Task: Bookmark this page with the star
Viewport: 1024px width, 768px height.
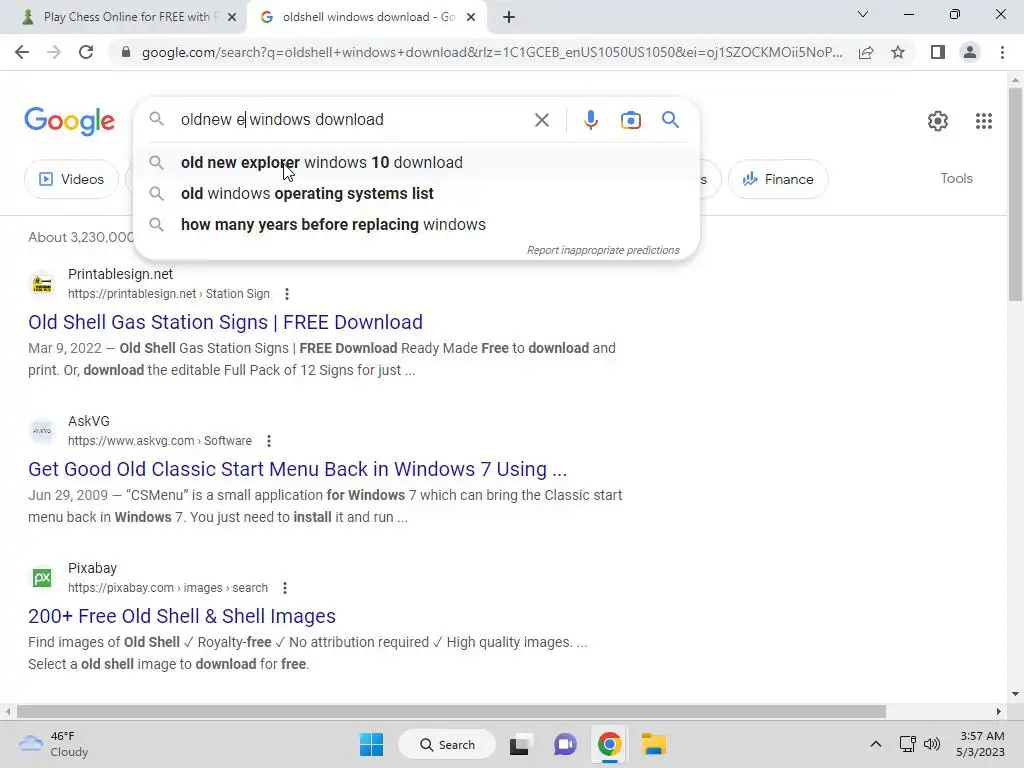Action: [898, 52]
